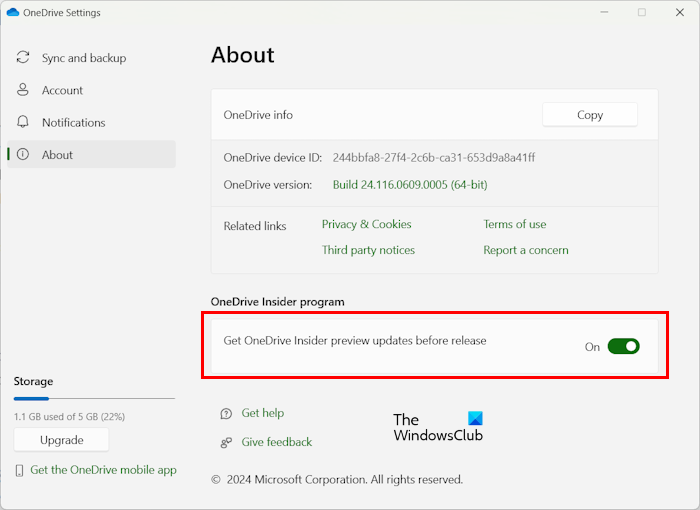Image resolution: width=700 pixels, height=510 pixels.
Task: Click the Give feedback people icon
Action: (x=226, y=442)
